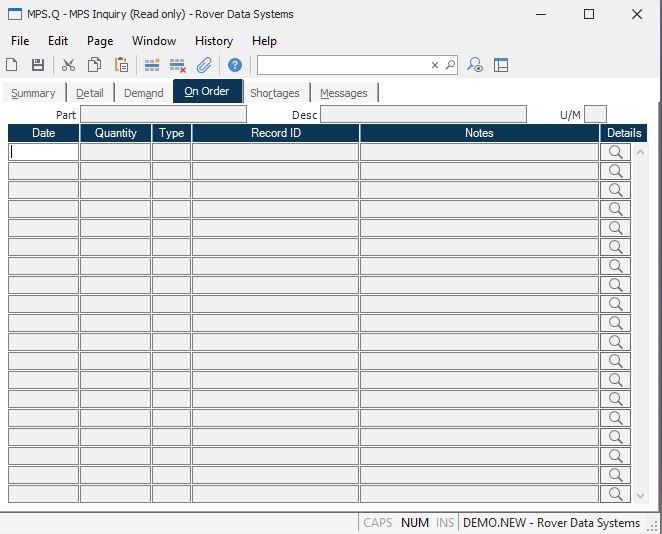Select the Demand tab
This screenshot has height=534, width=662.
click(x=143, y=93)
